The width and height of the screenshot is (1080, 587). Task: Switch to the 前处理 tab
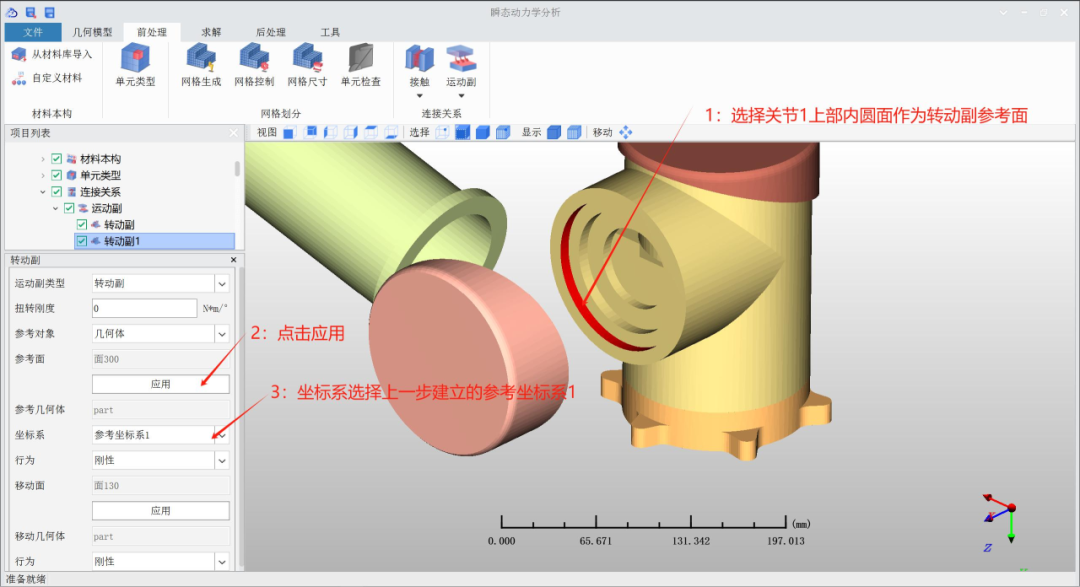[x=152, y=32]
